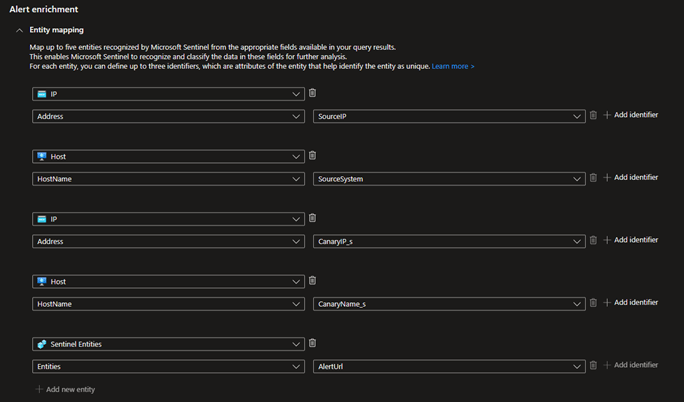Remove the SourceSystem identifier row
Screen dimensions: 684x402
593,177
